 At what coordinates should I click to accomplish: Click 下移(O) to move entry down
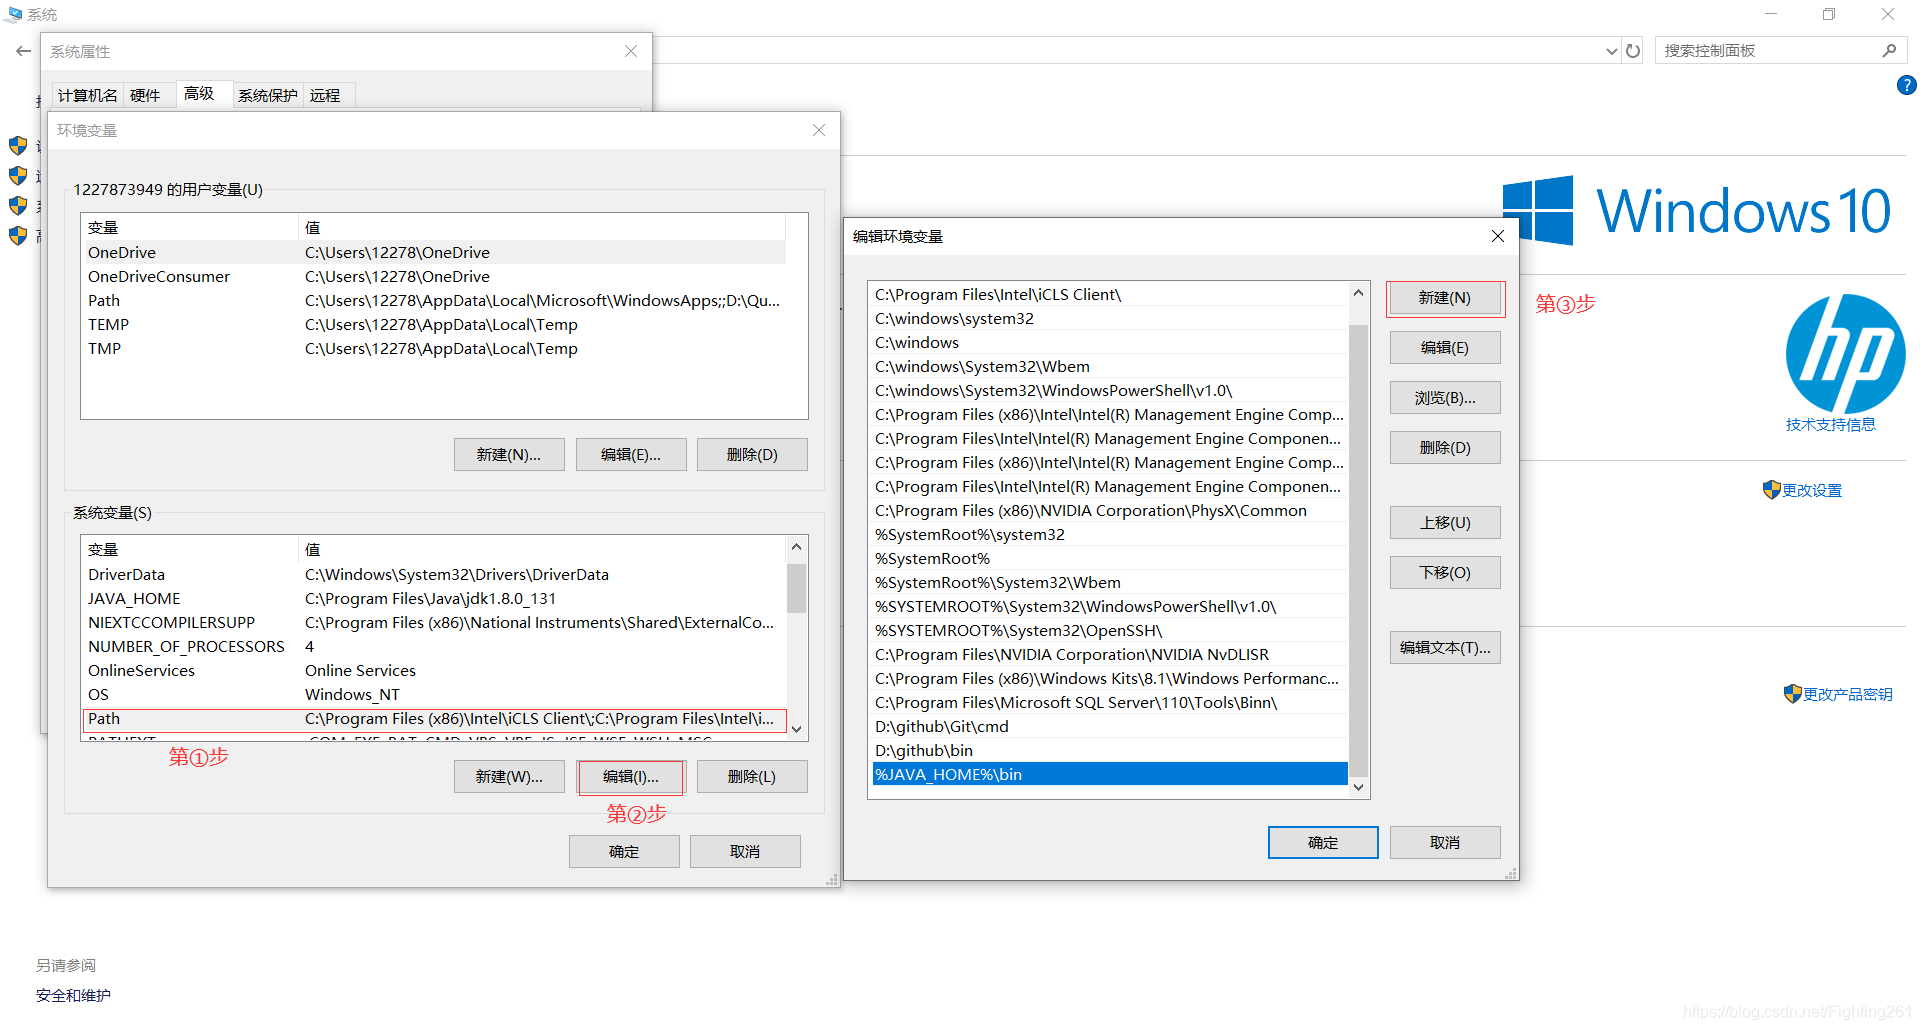pos(1445,573)
